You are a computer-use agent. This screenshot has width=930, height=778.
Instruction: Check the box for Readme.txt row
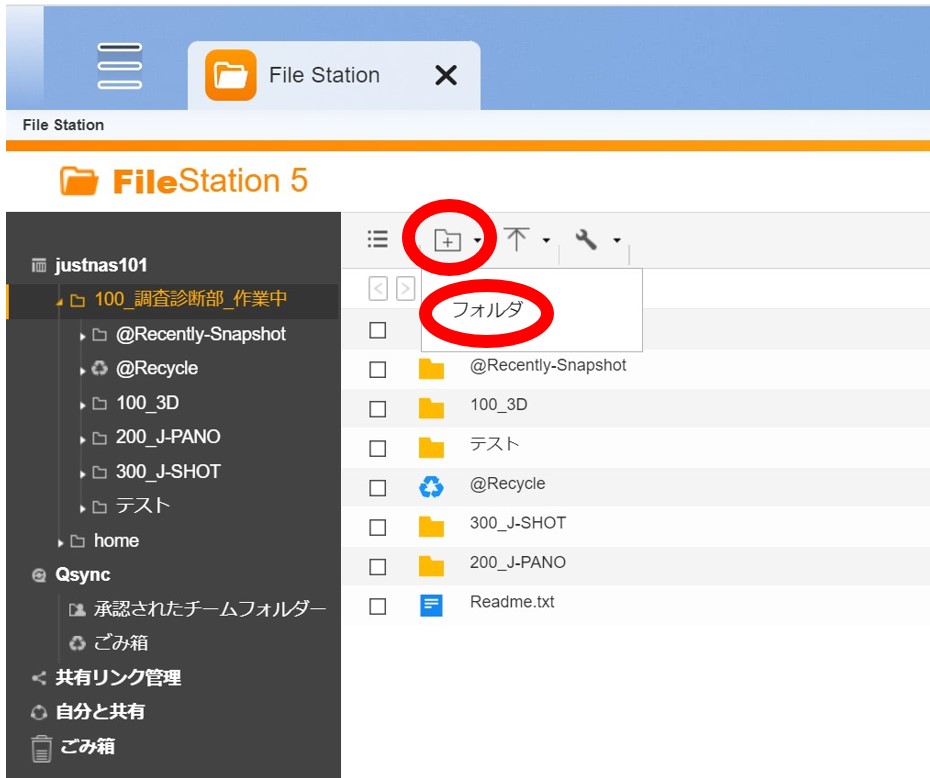pos(378,607)
